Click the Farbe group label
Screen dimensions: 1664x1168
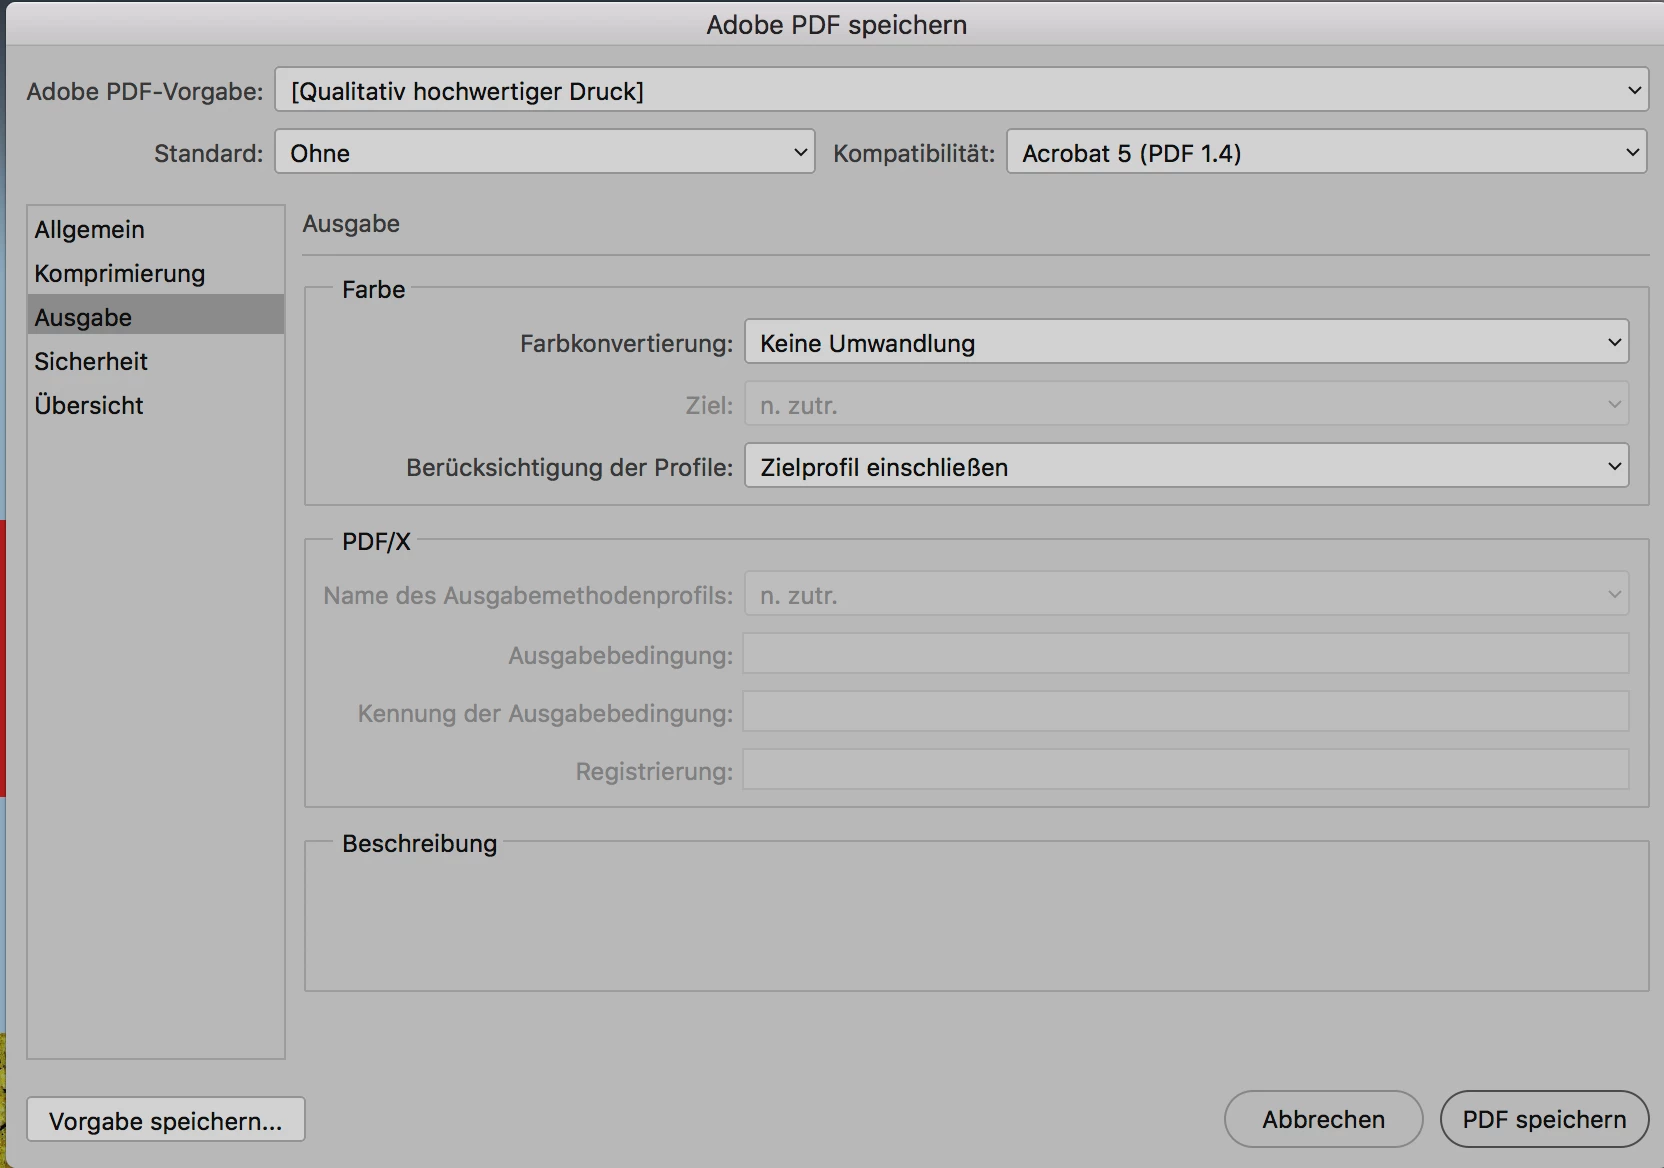pos(373,289)
